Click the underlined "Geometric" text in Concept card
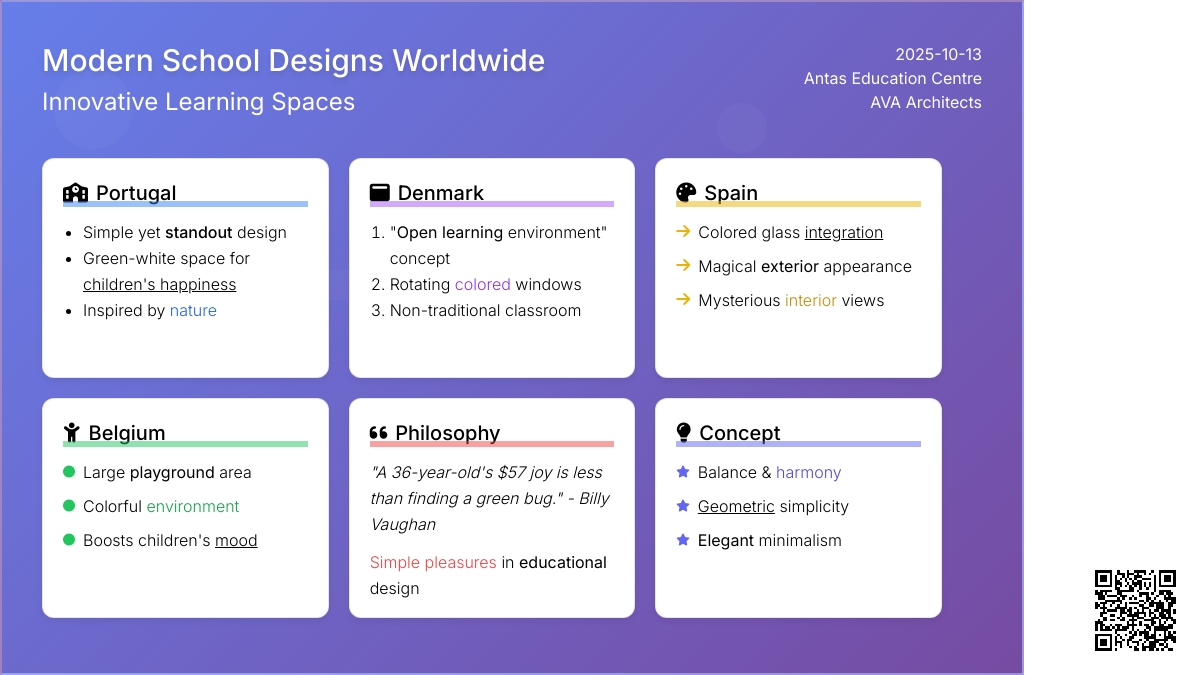 pos(736,507)
